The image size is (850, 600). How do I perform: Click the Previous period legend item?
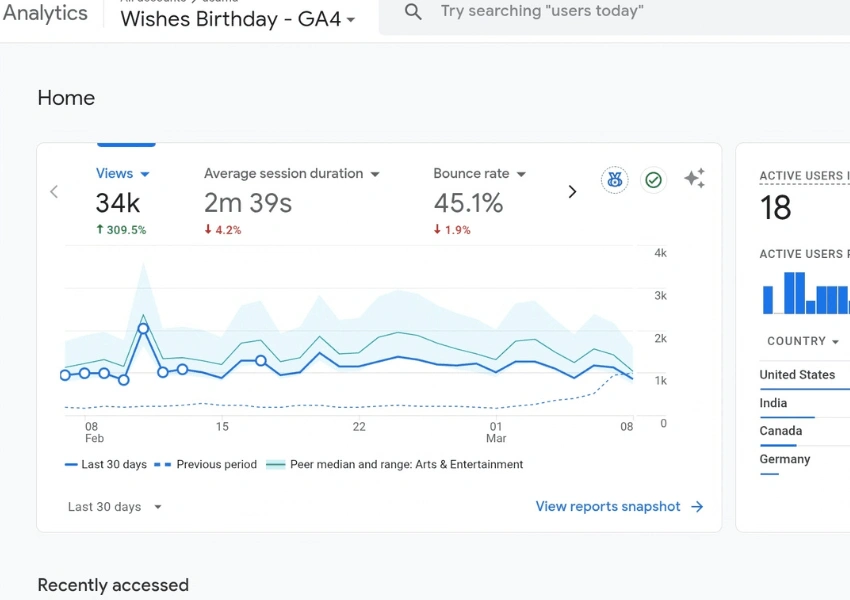point(207,465)
